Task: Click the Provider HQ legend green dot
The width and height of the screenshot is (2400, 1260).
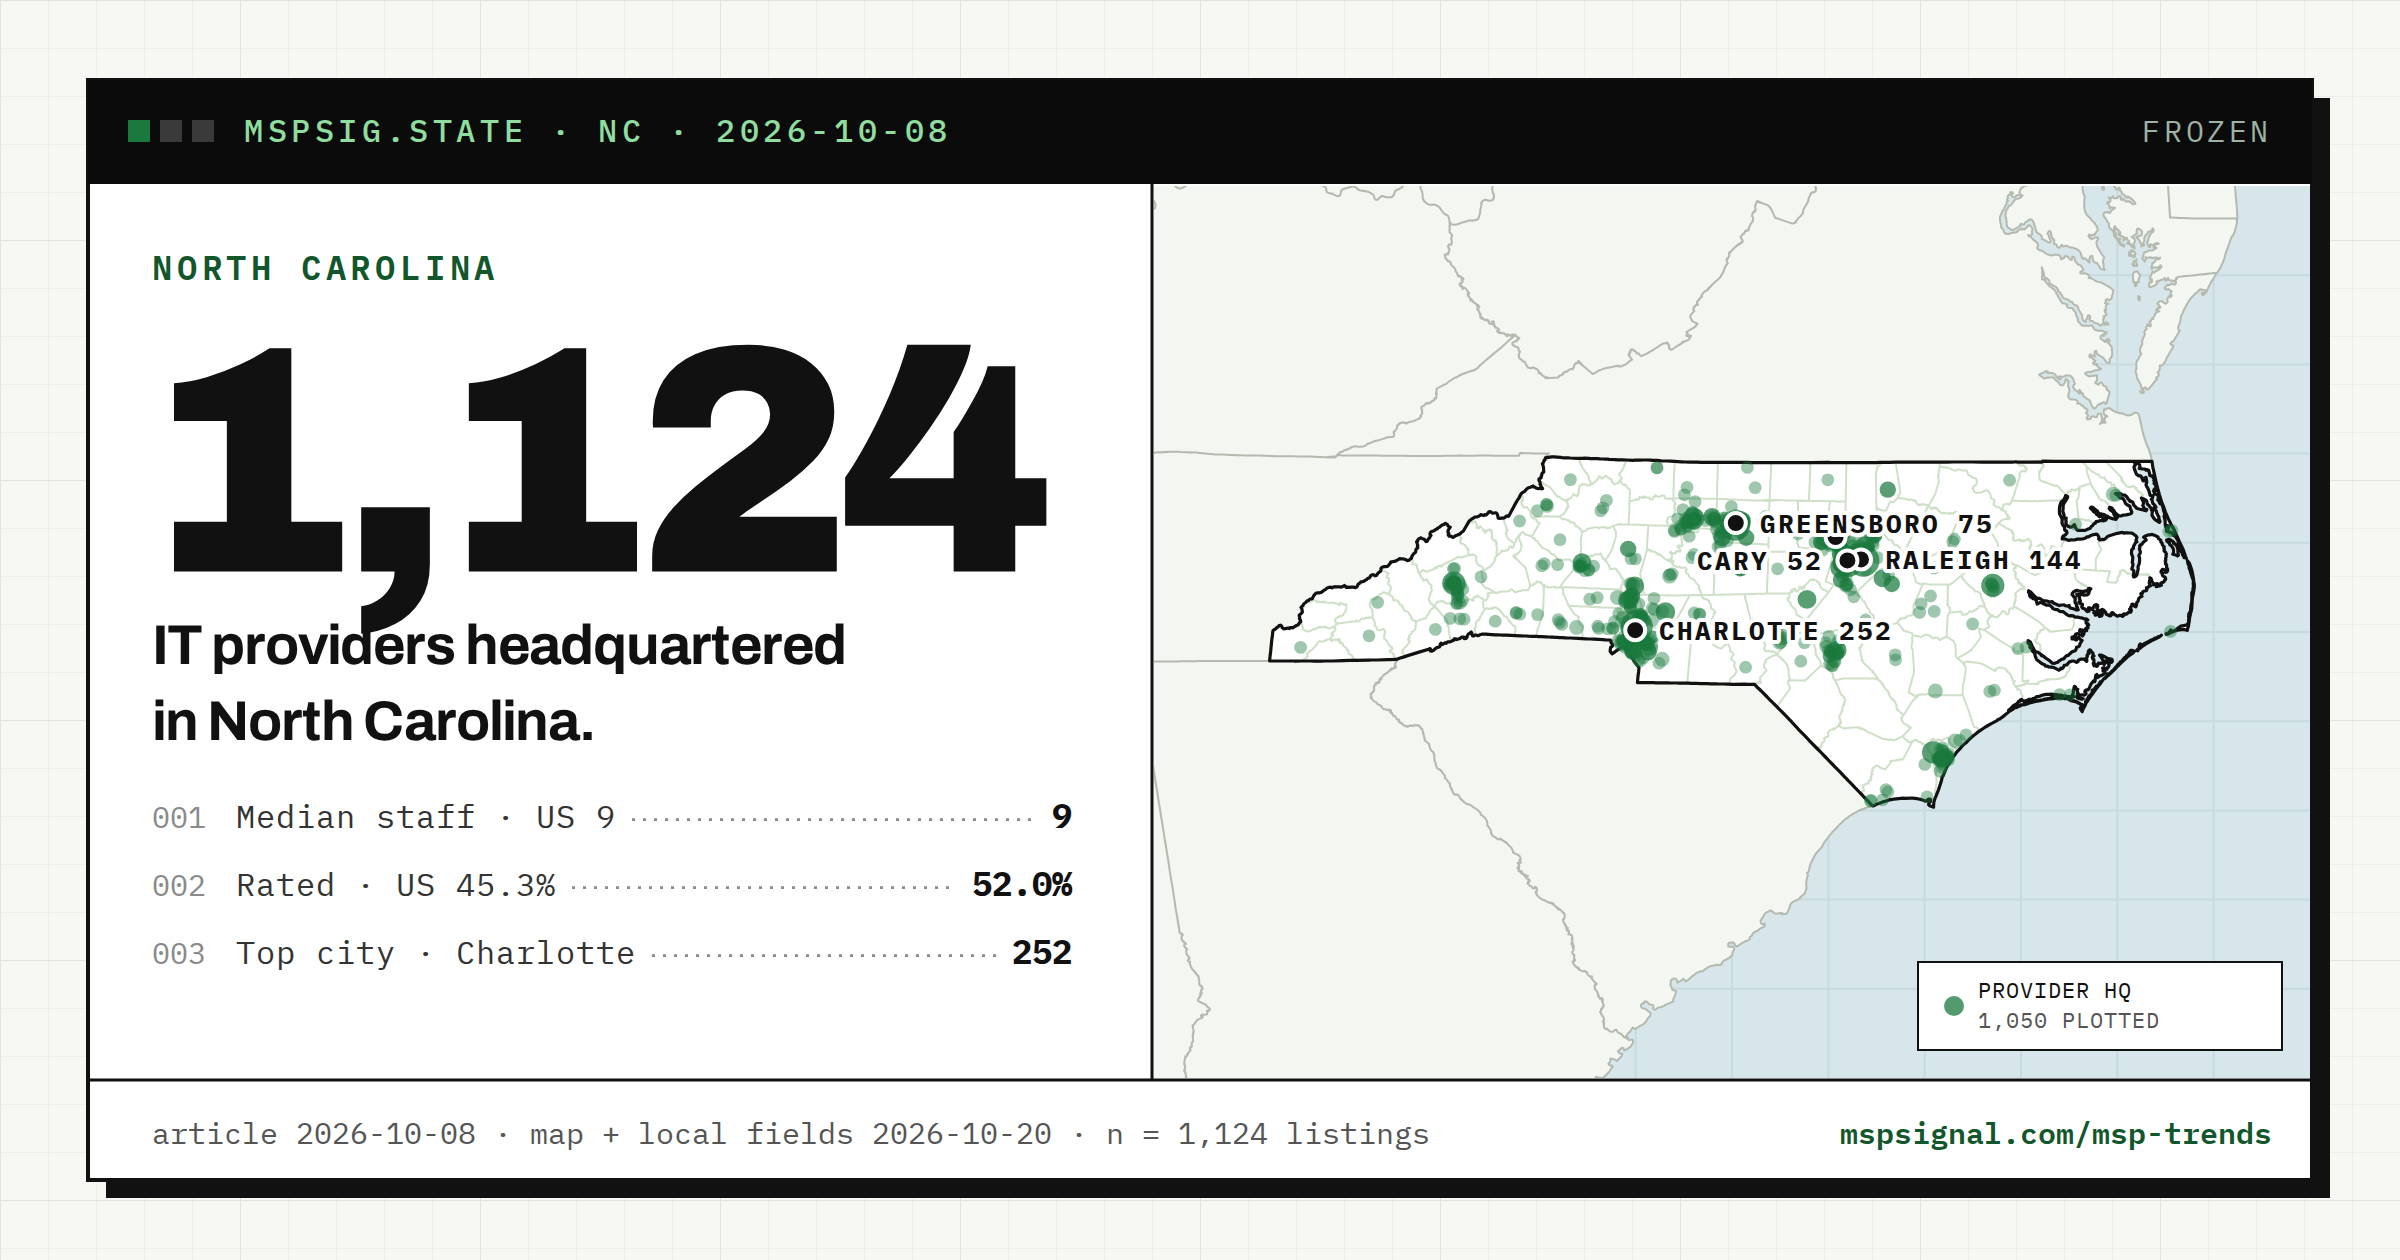Action: click(x=1953, y=1006)
